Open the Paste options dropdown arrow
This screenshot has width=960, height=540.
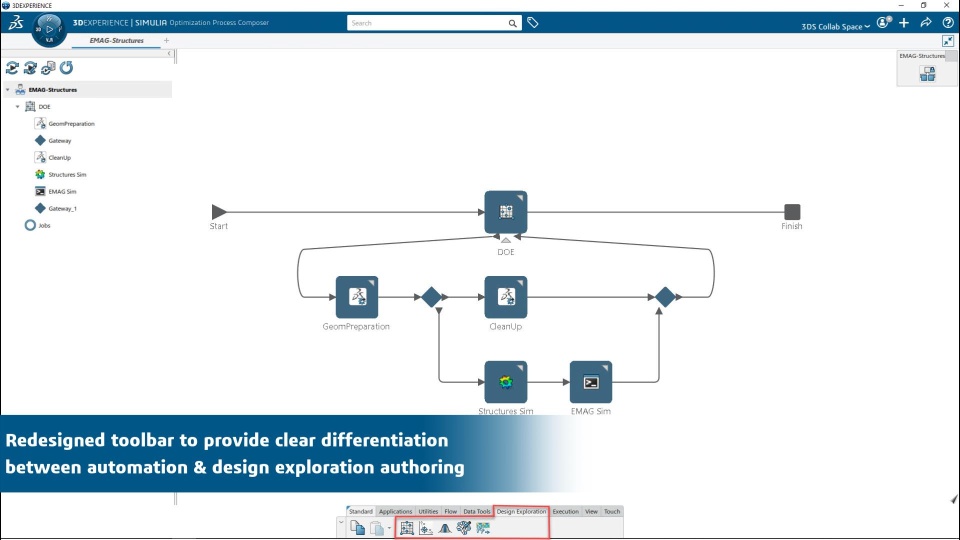click(389, 528)
